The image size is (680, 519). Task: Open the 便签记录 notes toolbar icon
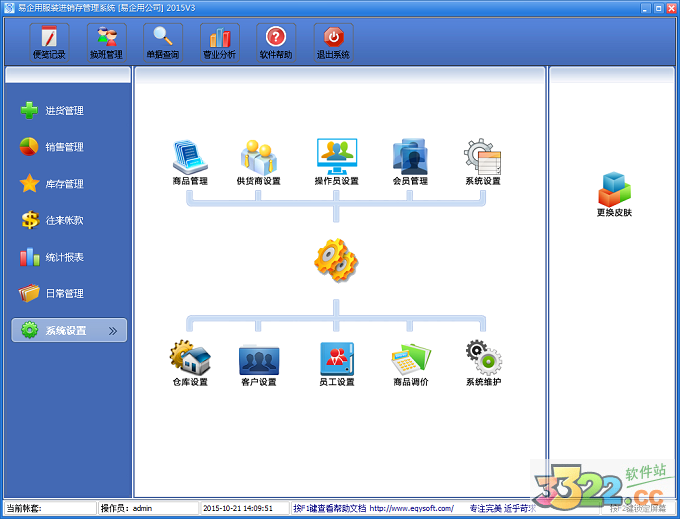(48, 42)
